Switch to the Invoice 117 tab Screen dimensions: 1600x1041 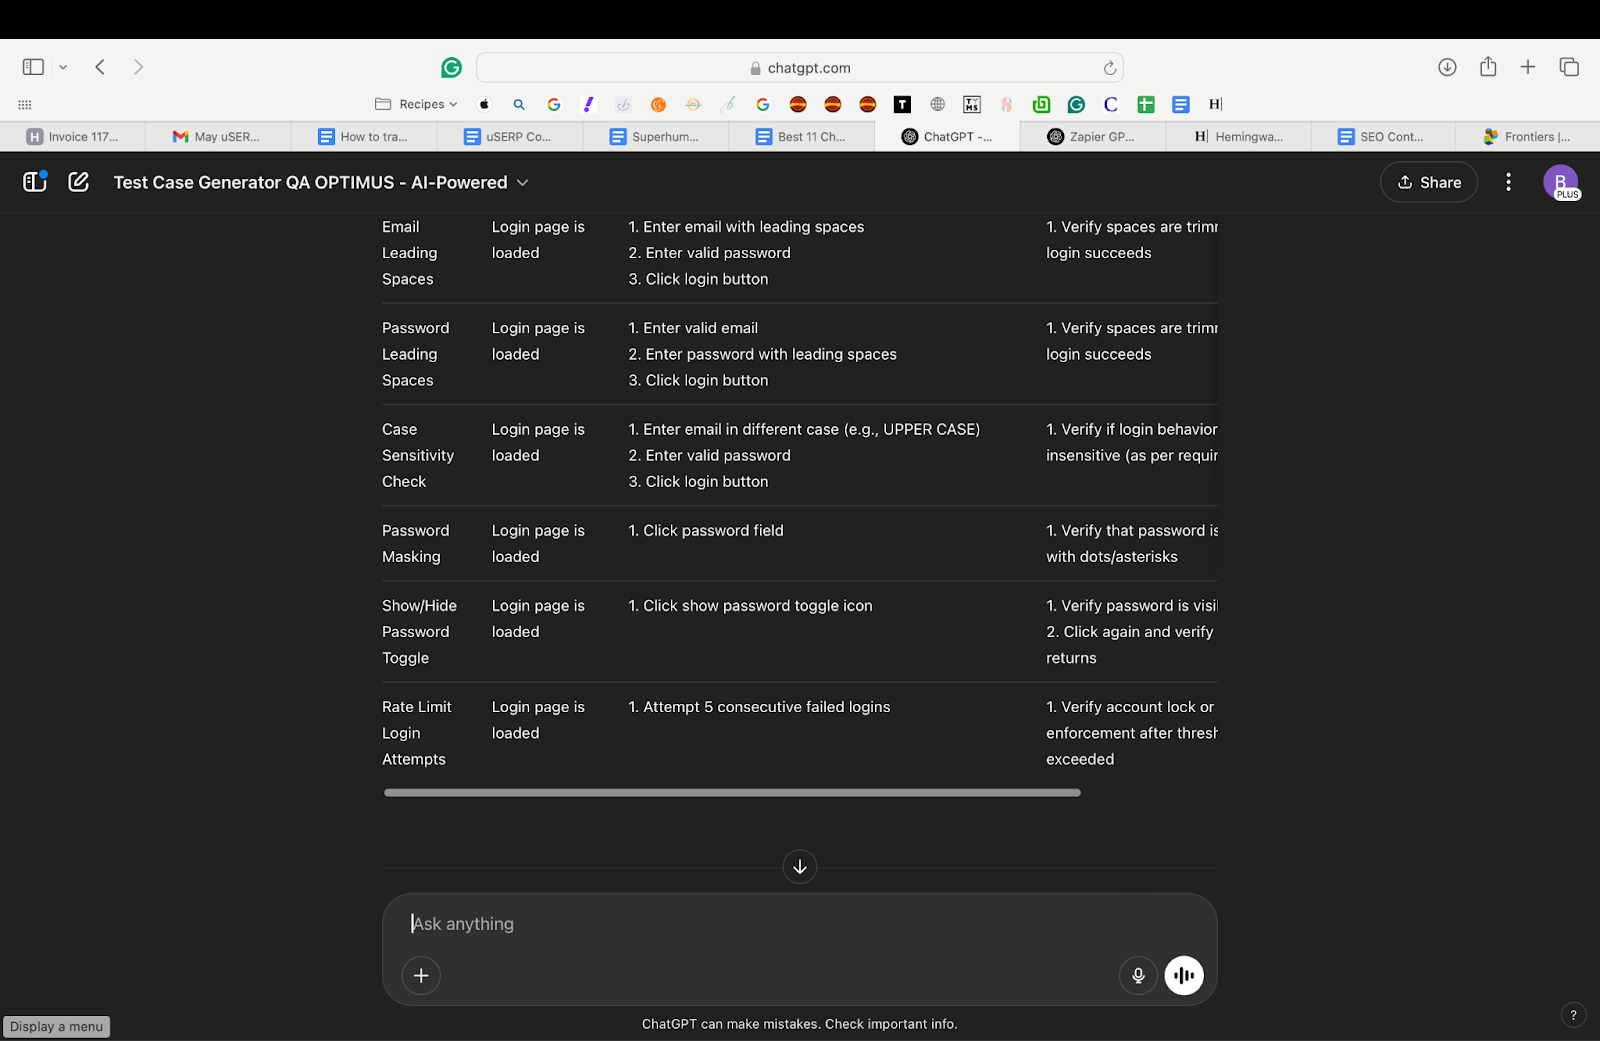(x=73, y=136)
